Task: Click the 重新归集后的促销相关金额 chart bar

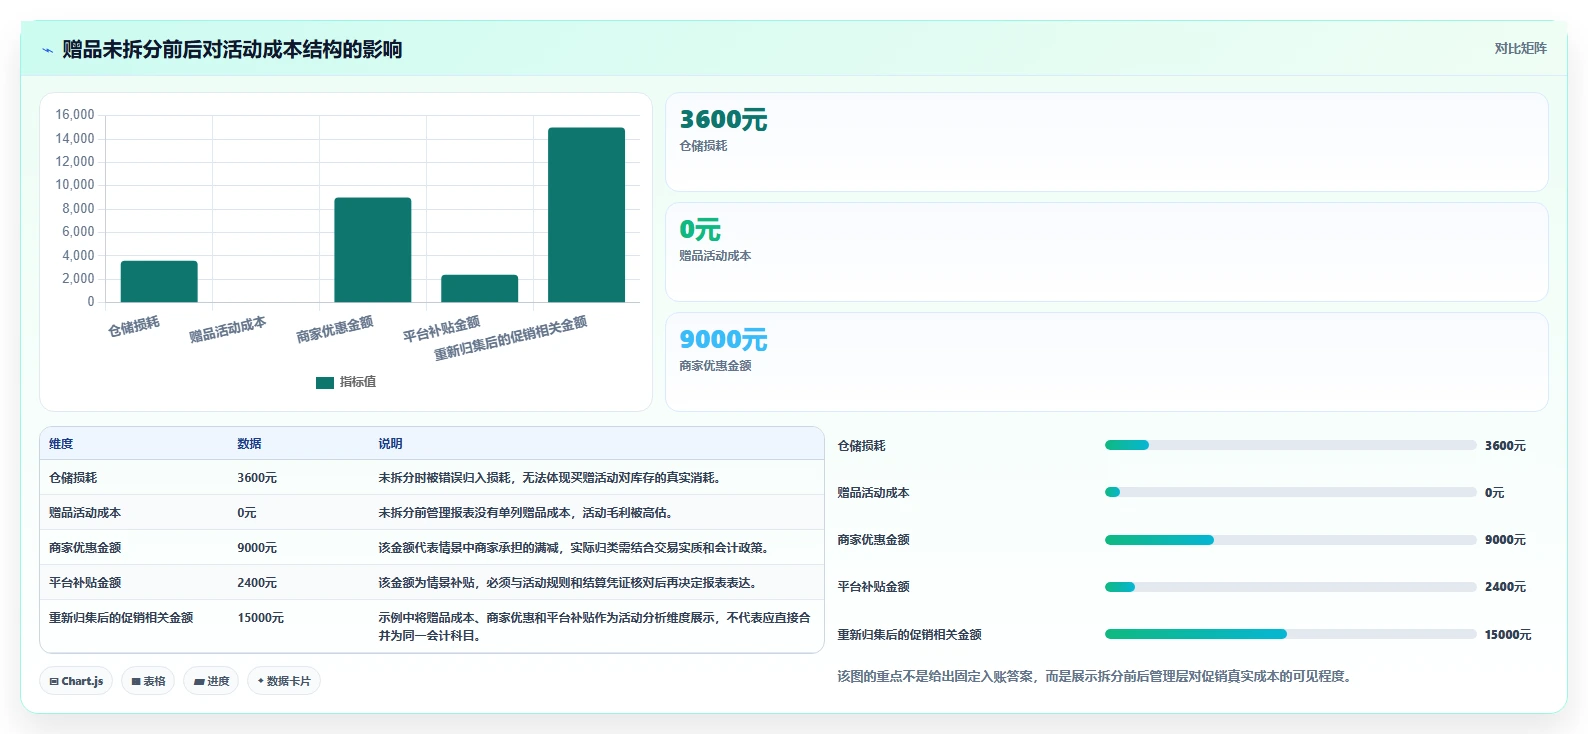Action: pyautogui.click(x=586, y=215)
